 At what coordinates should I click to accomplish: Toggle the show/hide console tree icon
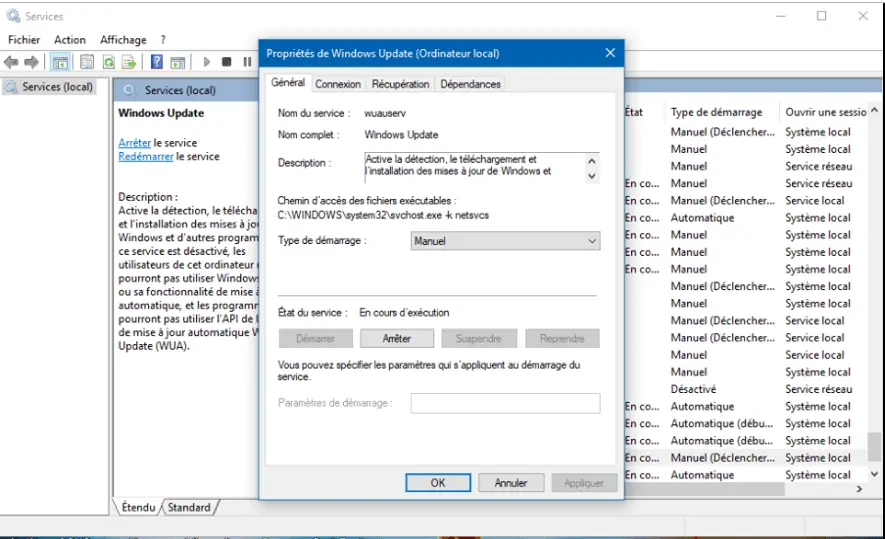click(60, 62)
